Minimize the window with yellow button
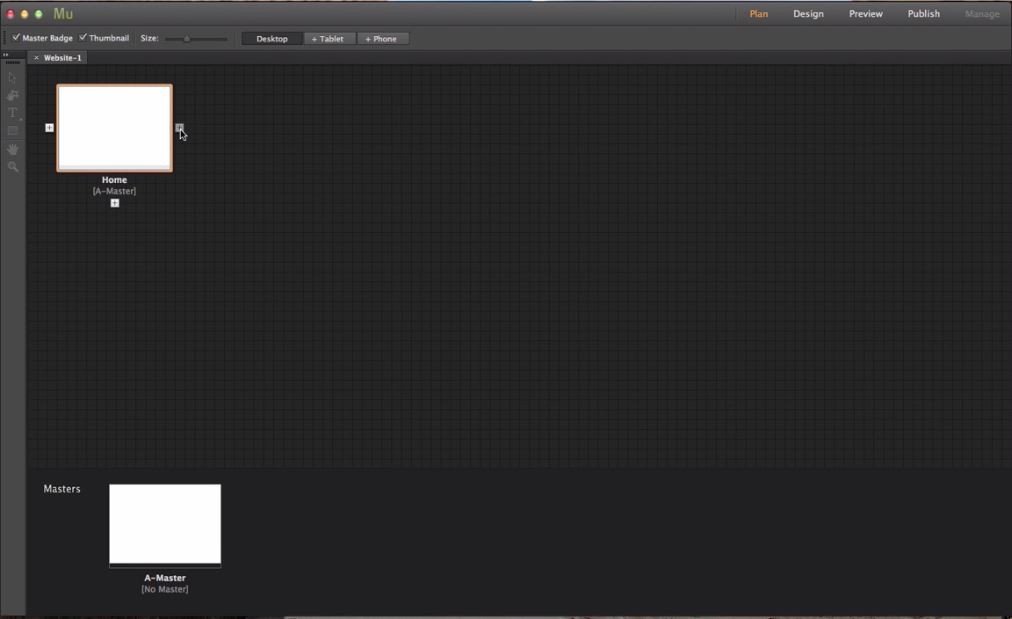Image resolution: width=1012 pixels, height=619 pixels. pyautogui.click(x=25, y=14)
